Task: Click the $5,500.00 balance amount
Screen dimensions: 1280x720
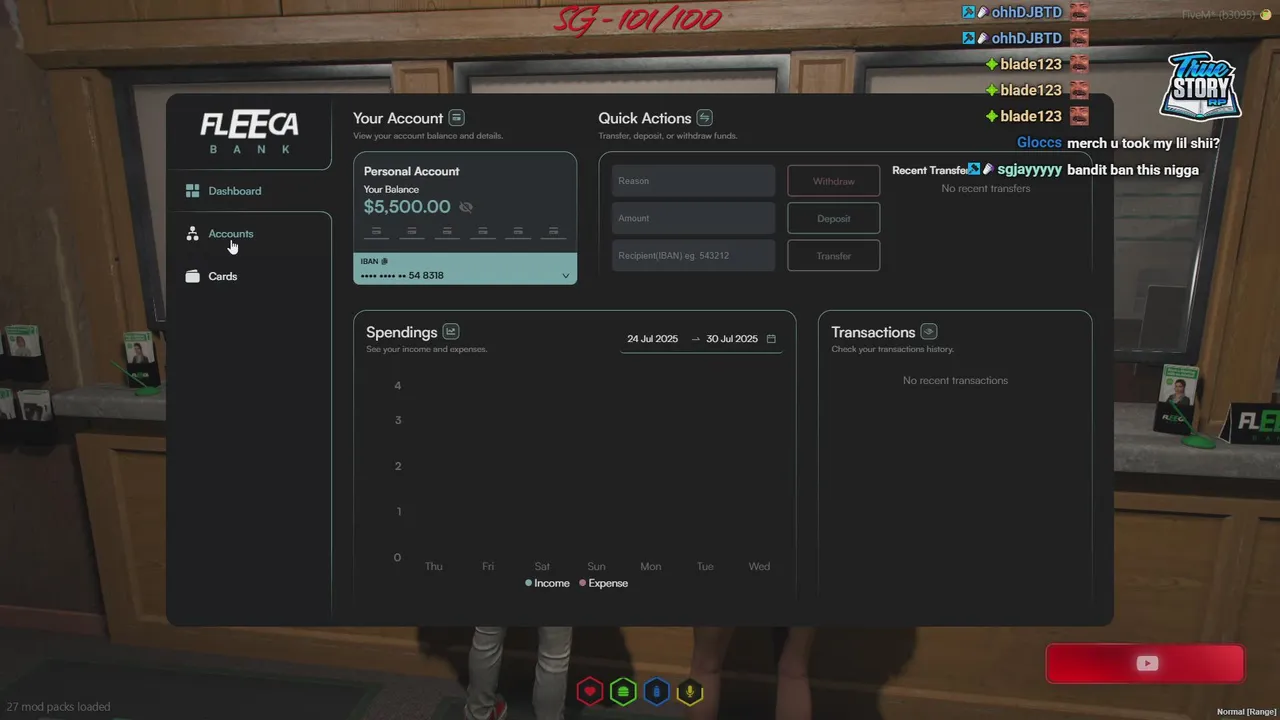Action: pos(407,207)
